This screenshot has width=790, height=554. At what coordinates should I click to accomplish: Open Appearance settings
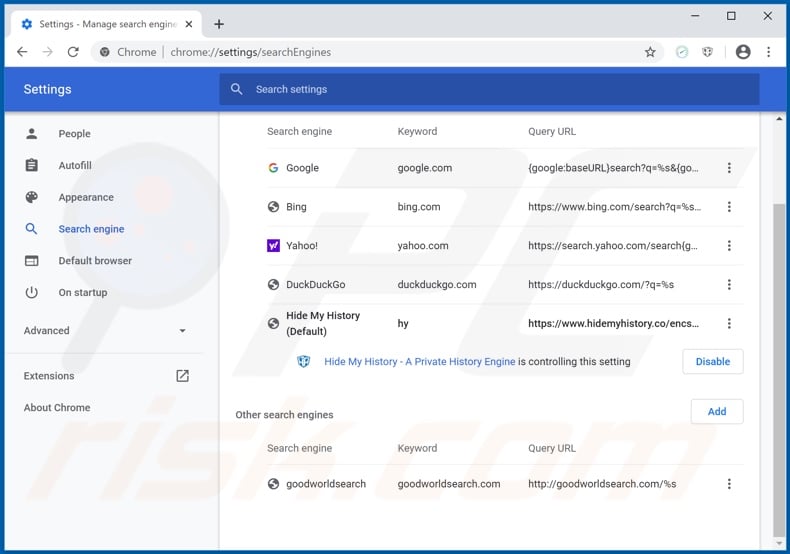coord(86,197)
